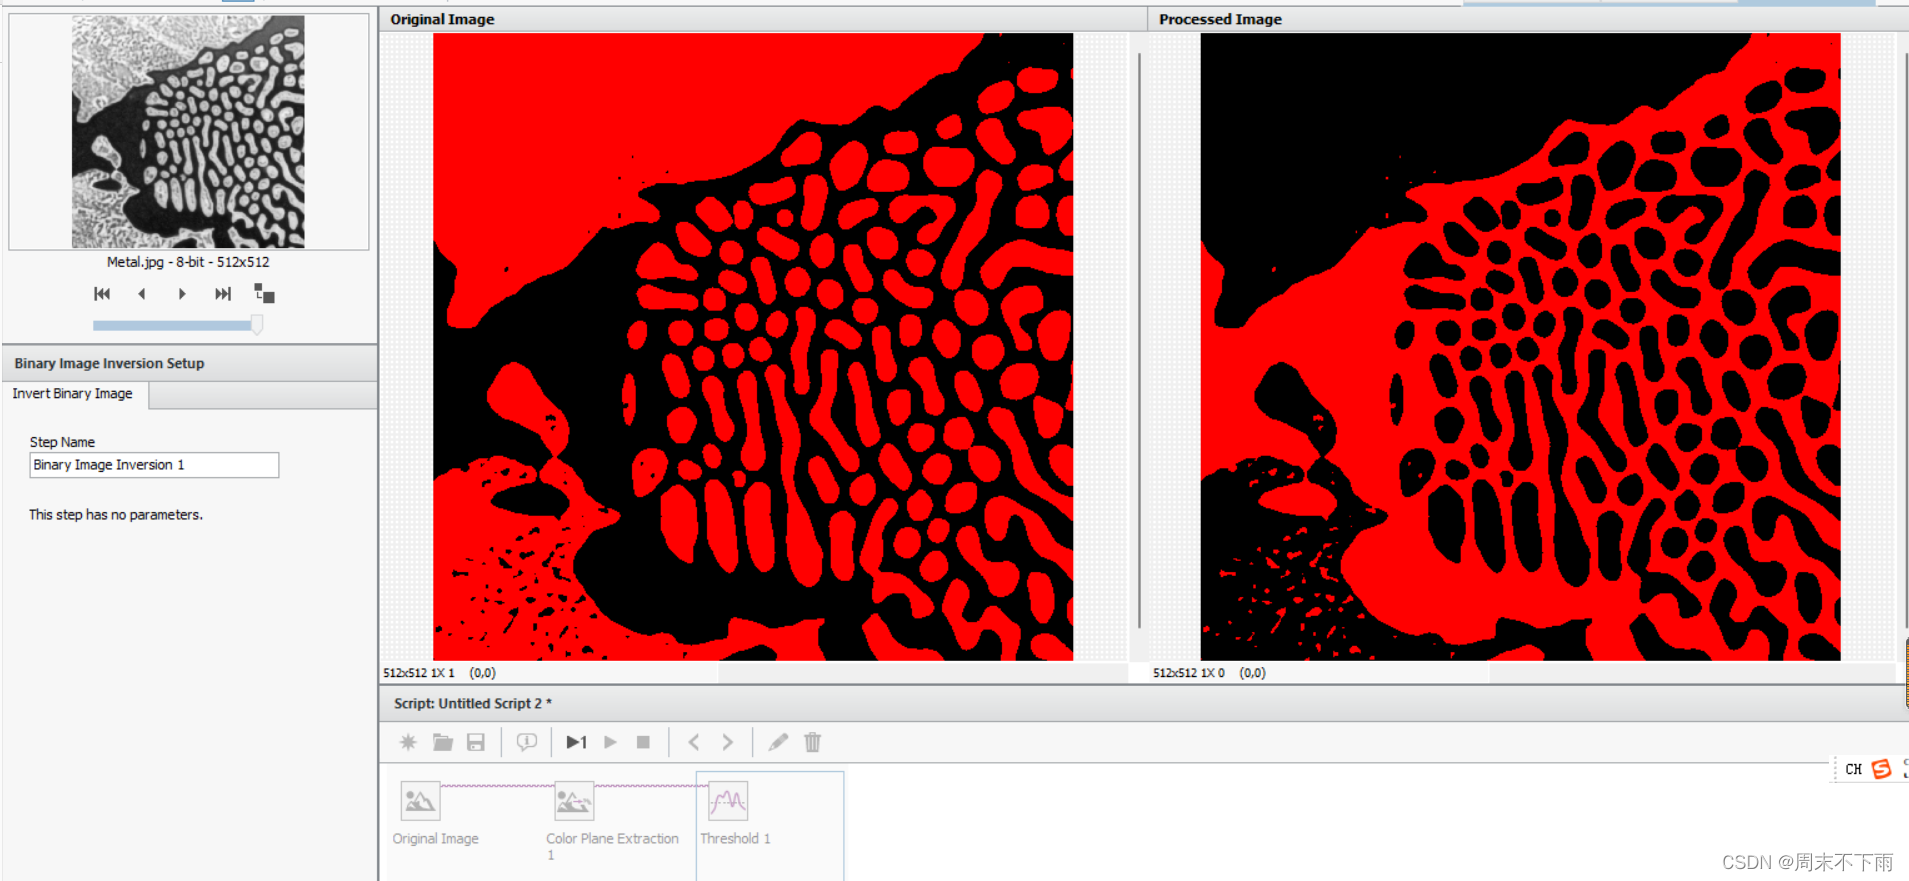Click the stop script square icon
This screenshot has height=881, width=1909.
644,742
